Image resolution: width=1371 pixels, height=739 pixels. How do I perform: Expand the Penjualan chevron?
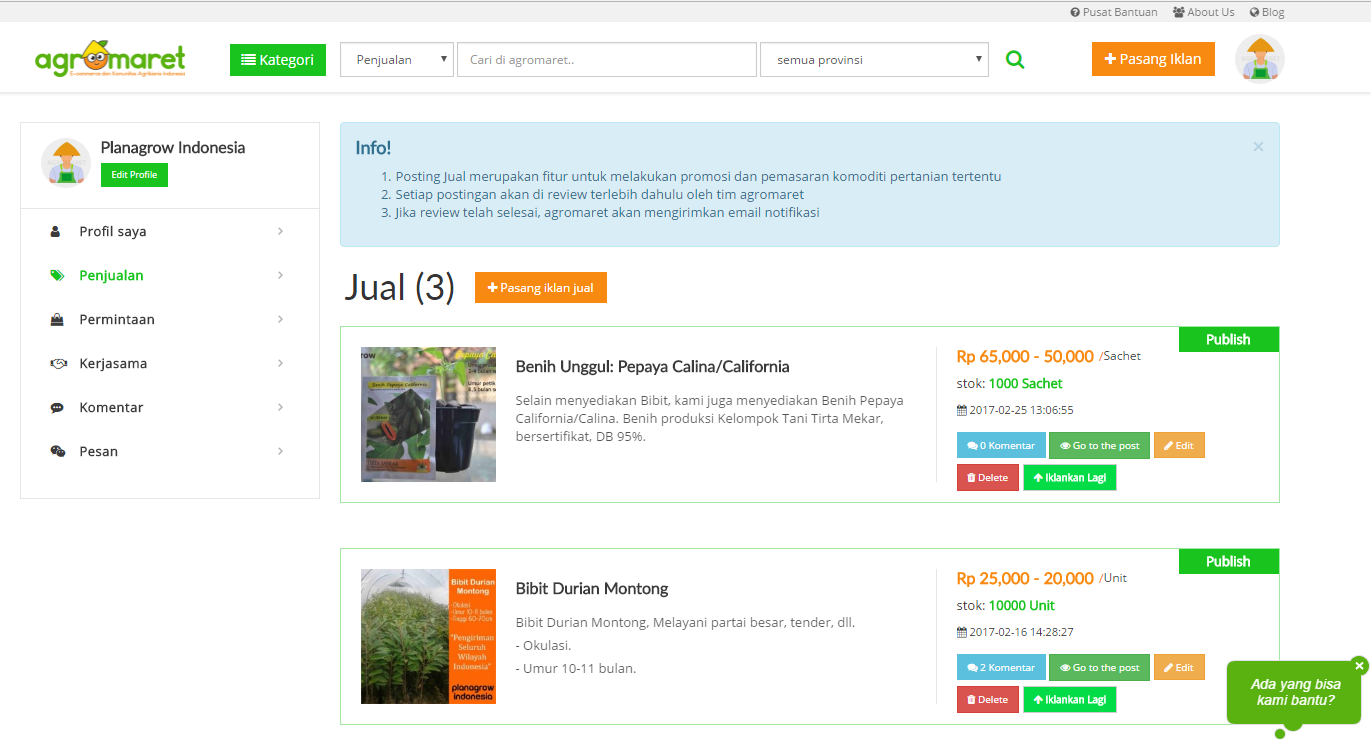click(x=281, y=276)
